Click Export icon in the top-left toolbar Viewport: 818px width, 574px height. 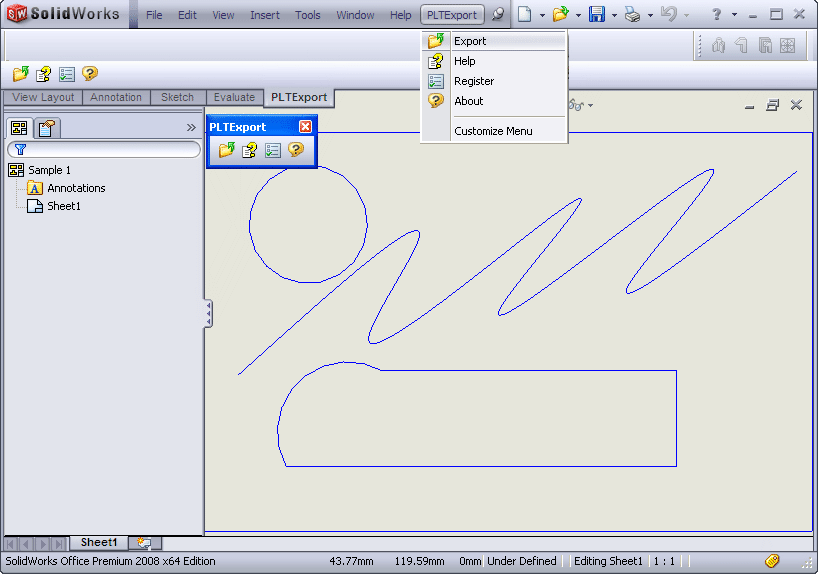coord(21,74)
